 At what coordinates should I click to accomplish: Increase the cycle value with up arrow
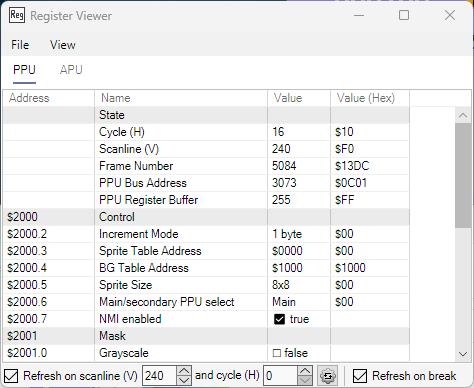click(x=305, y=371)
